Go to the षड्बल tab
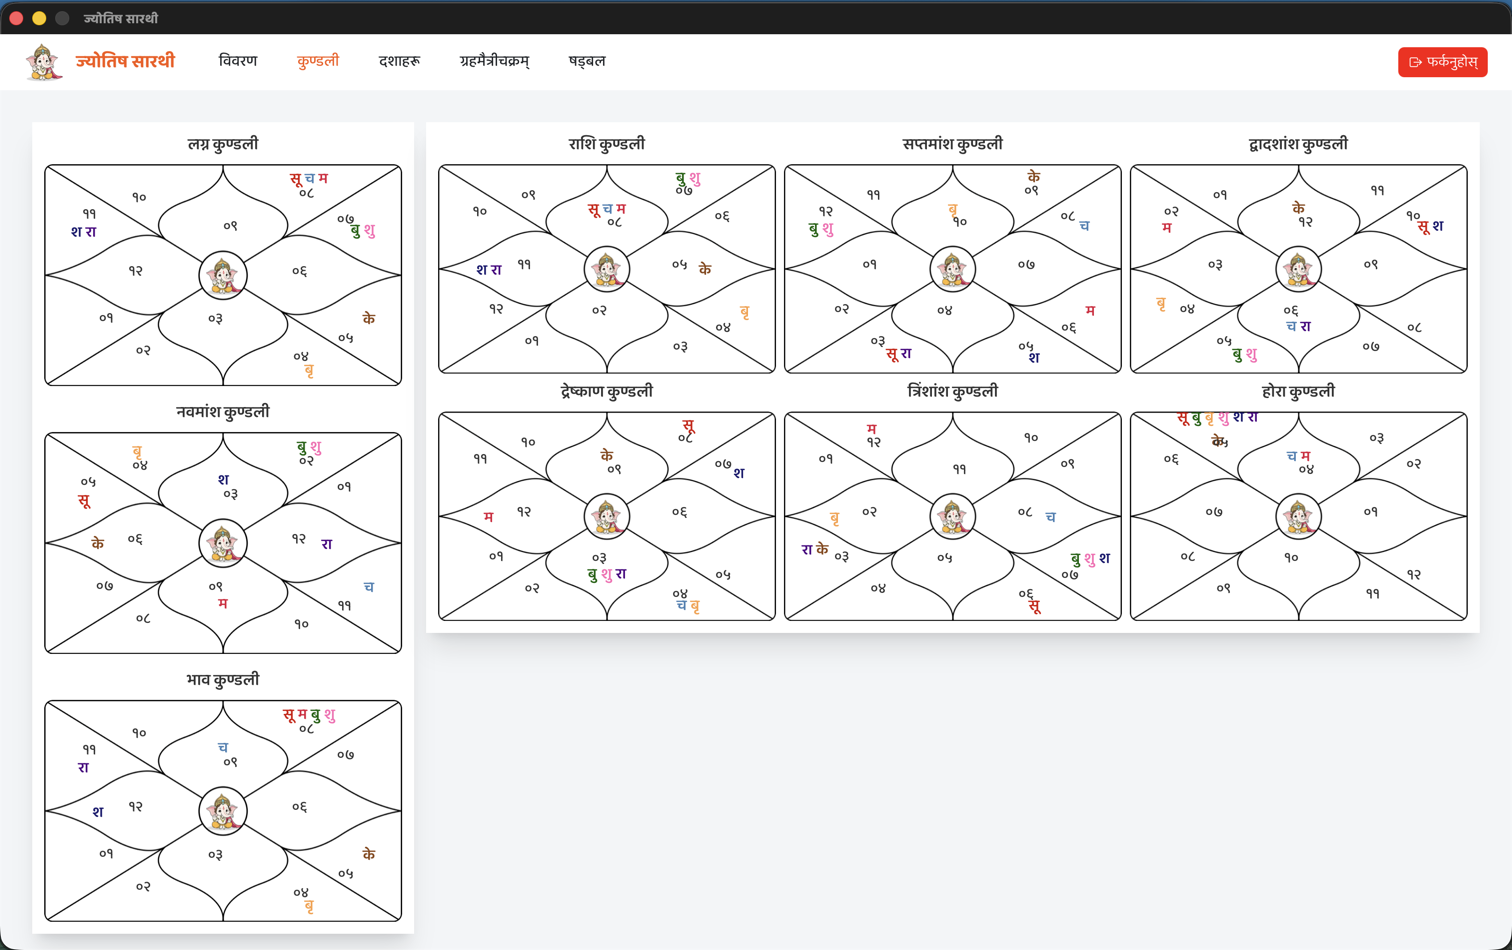The height and width of the screenshot is (950, 1512). (x=587, y=61)
